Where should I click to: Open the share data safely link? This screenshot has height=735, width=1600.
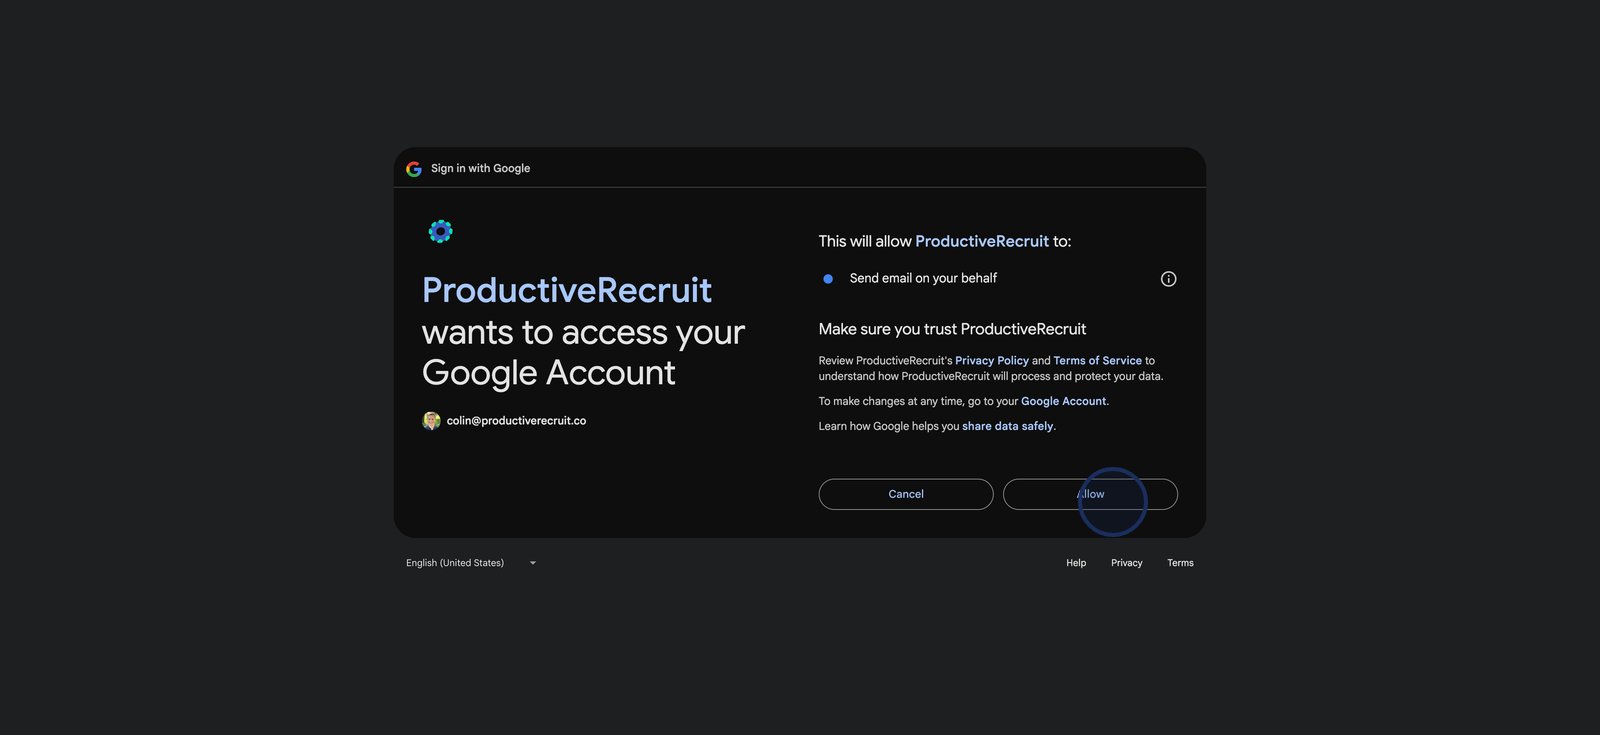[x=1008, y=426]
